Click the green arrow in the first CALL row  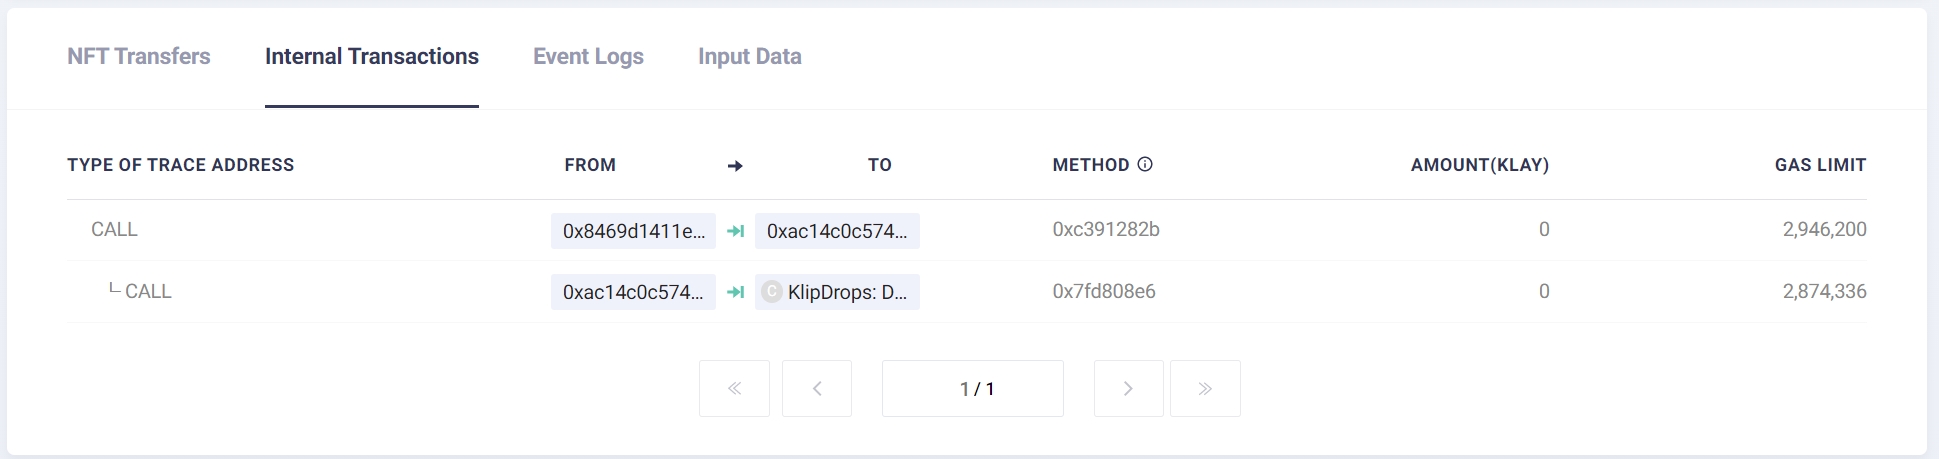pos(736,231)
